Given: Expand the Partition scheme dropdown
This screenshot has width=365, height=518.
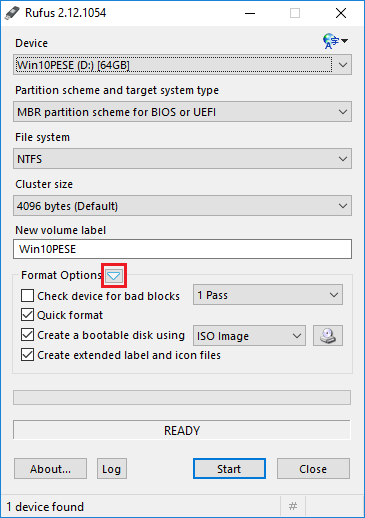Looking at the screenshot, I should (182, 112).
